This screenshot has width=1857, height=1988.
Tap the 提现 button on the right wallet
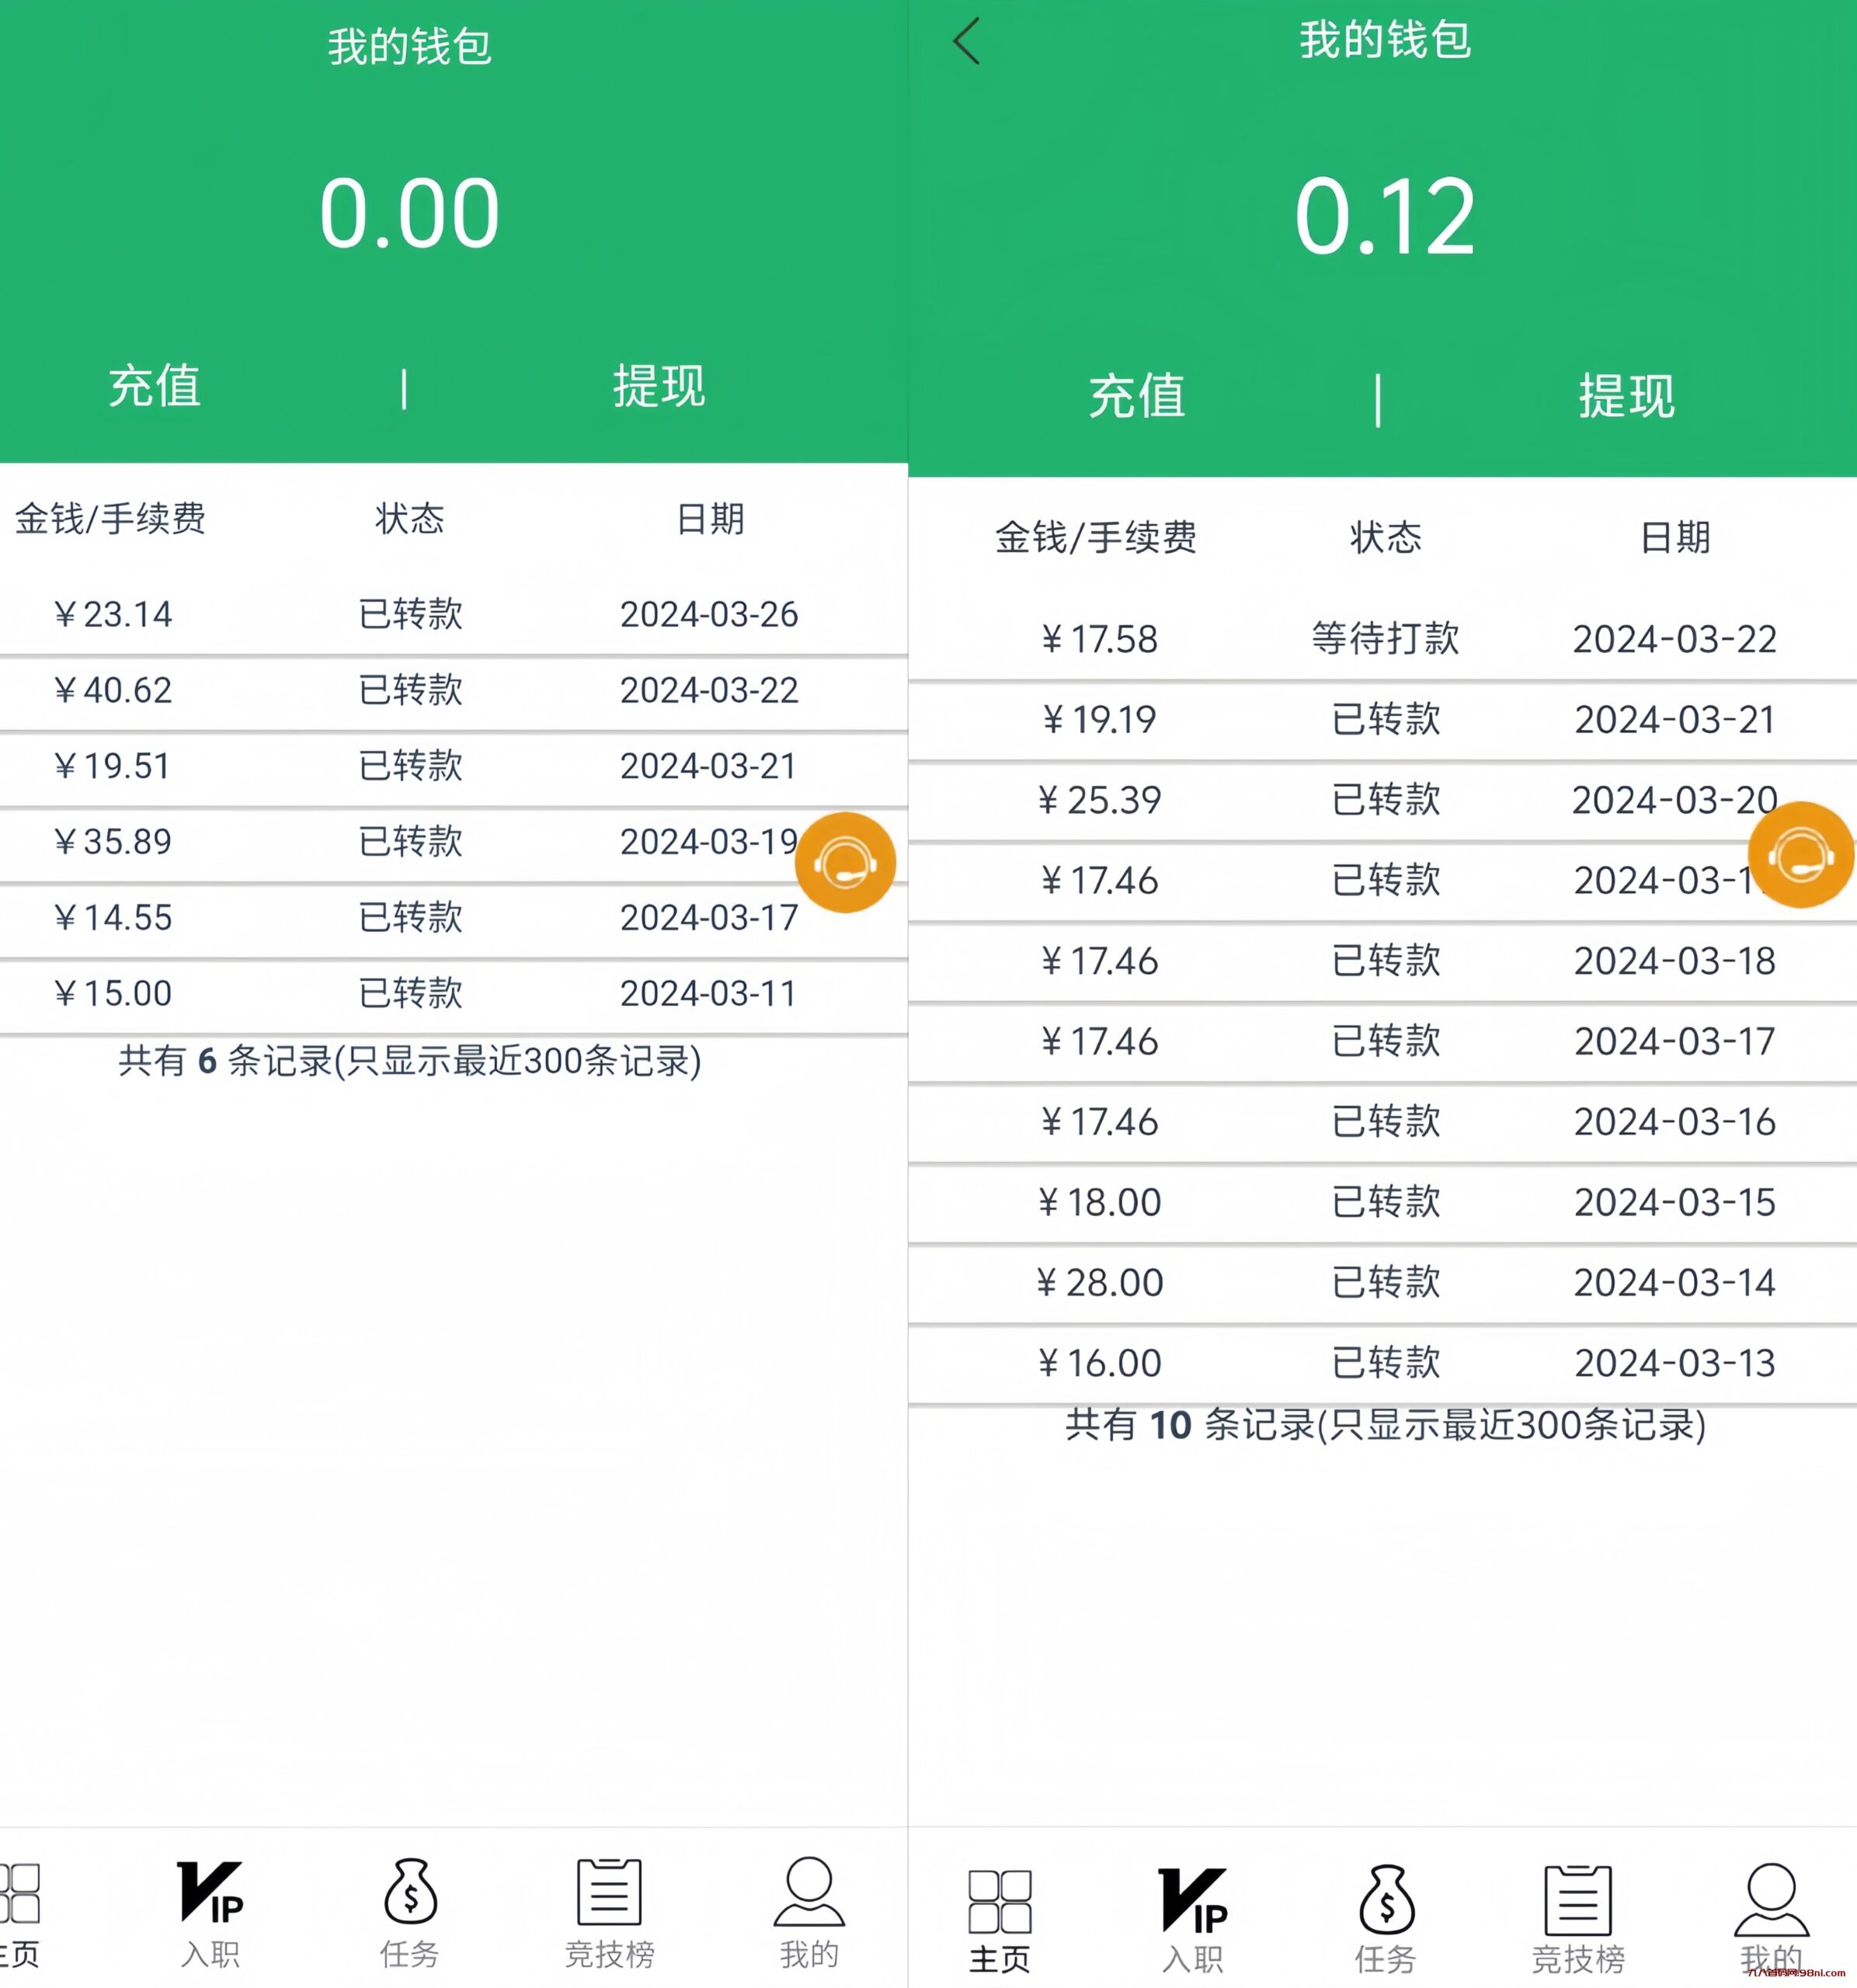coord(1627,397)
